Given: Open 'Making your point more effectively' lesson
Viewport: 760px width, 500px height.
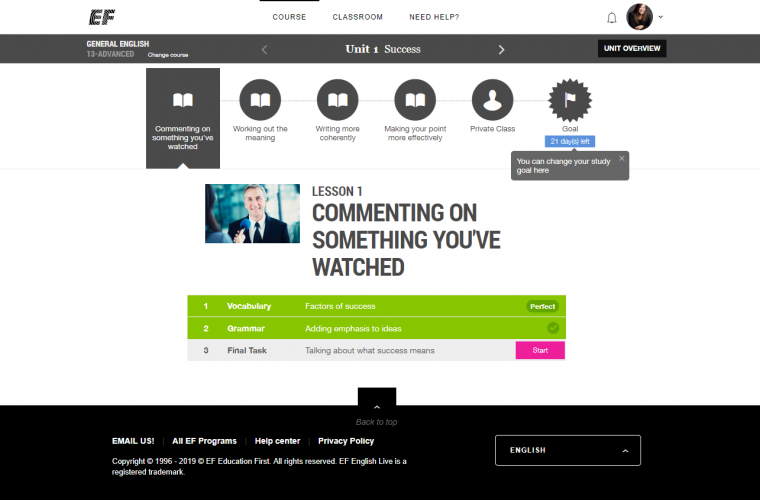Looking at the screenshot, I should (415, 100).
